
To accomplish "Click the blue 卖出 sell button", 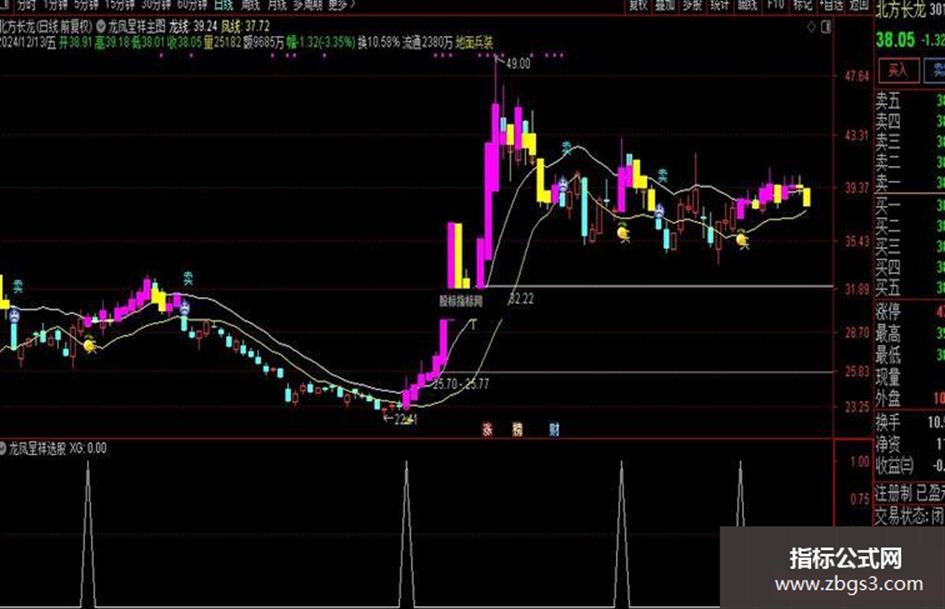I will pyautogui.click(x=935, y=71).
